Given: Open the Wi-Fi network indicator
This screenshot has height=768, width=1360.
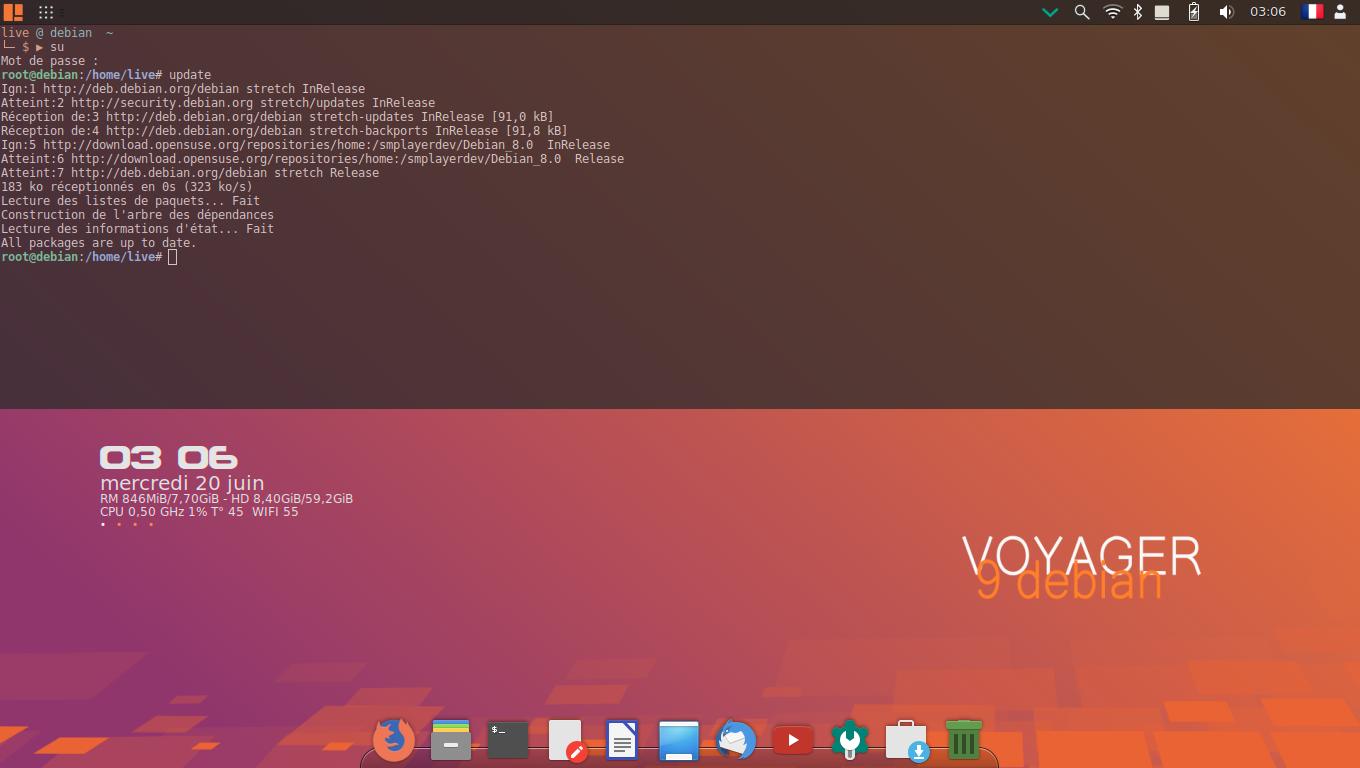Looking at the screenshot, I should 1112,12.
